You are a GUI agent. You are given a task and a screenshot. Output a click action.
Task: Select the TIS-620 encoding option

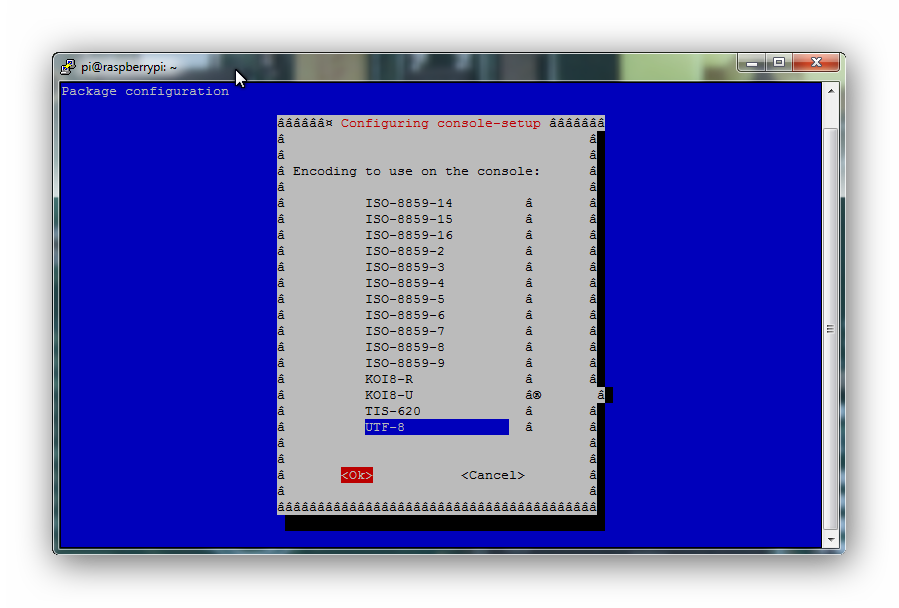coord(392,411)
